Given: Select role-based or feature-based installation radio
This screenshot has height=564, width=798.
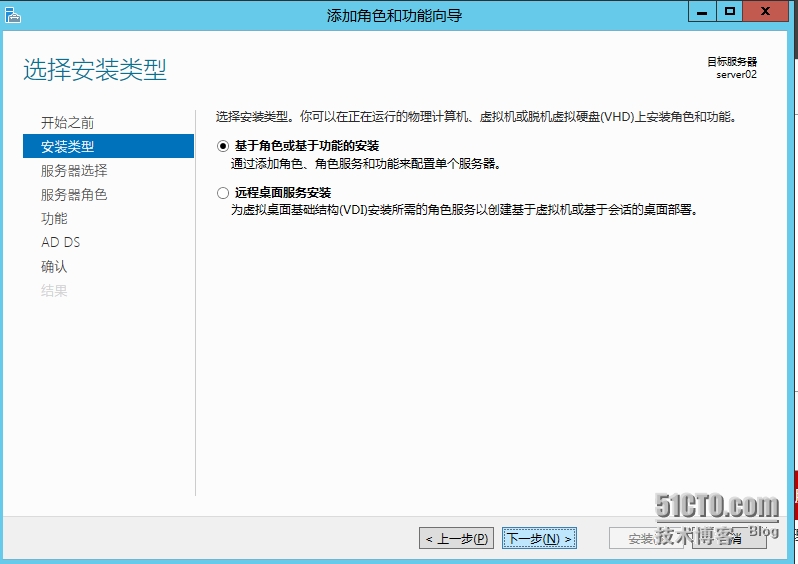Looking at the screenshot, I should [x=223, y=147].
